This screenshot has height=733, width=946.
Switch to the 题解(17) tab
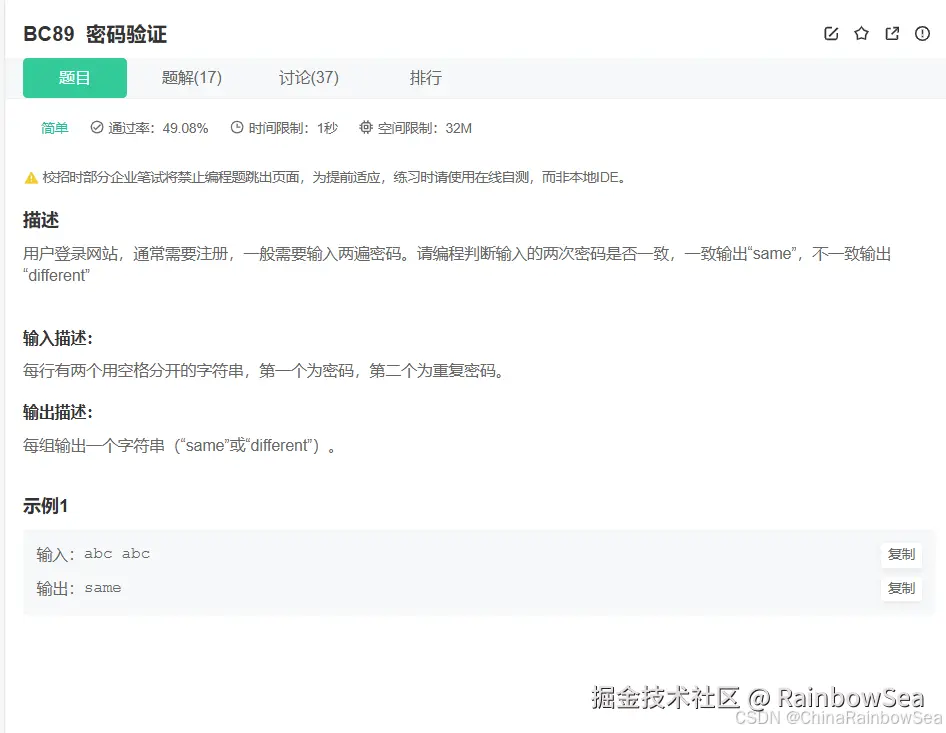(x=190, y=77)
